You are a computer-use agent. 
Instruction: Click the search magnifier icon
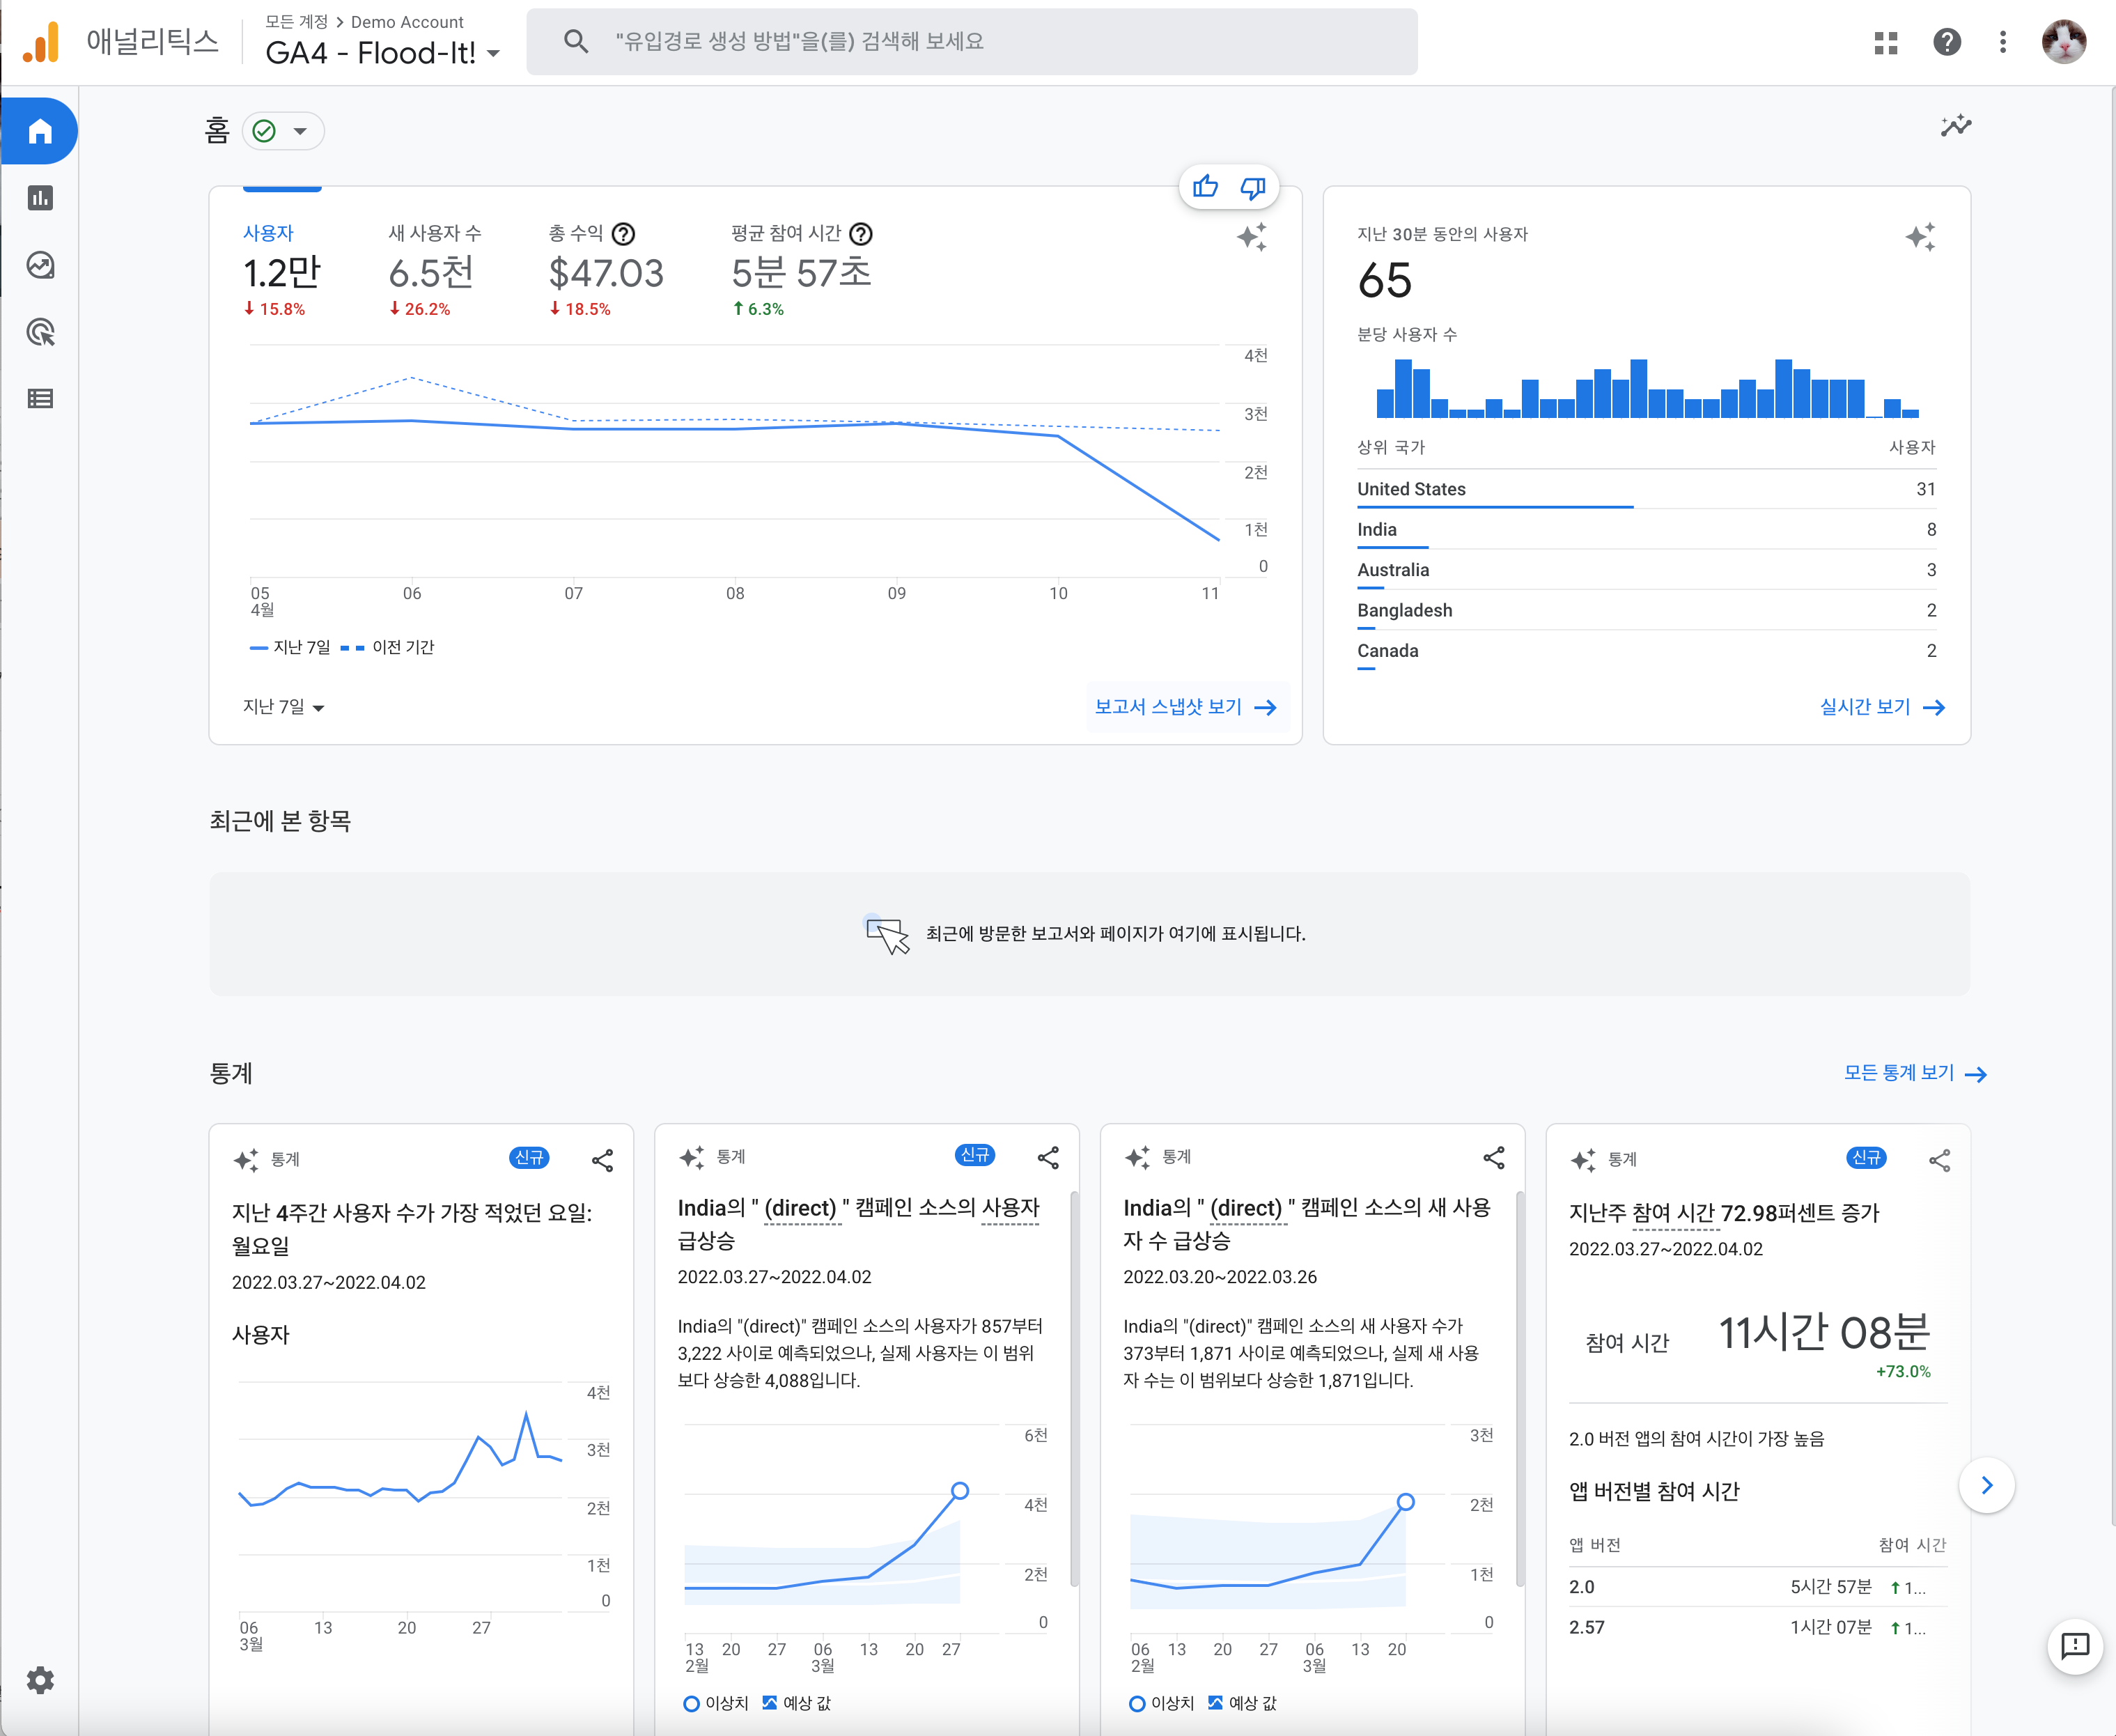[x=575, y=41]
